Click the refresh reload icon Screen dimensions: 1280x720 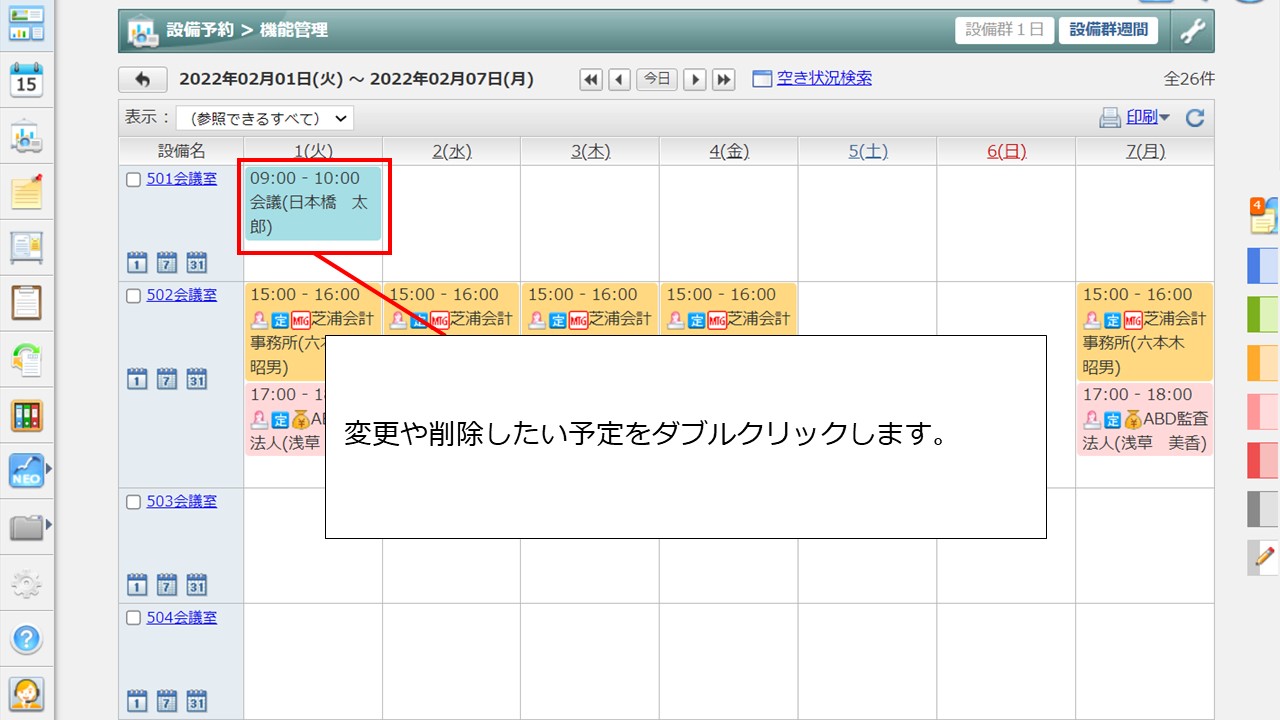[1194, 118]
